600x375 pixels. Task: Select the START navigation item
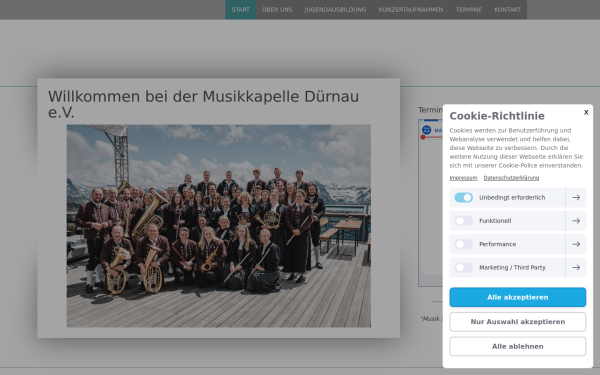(240, 10)
